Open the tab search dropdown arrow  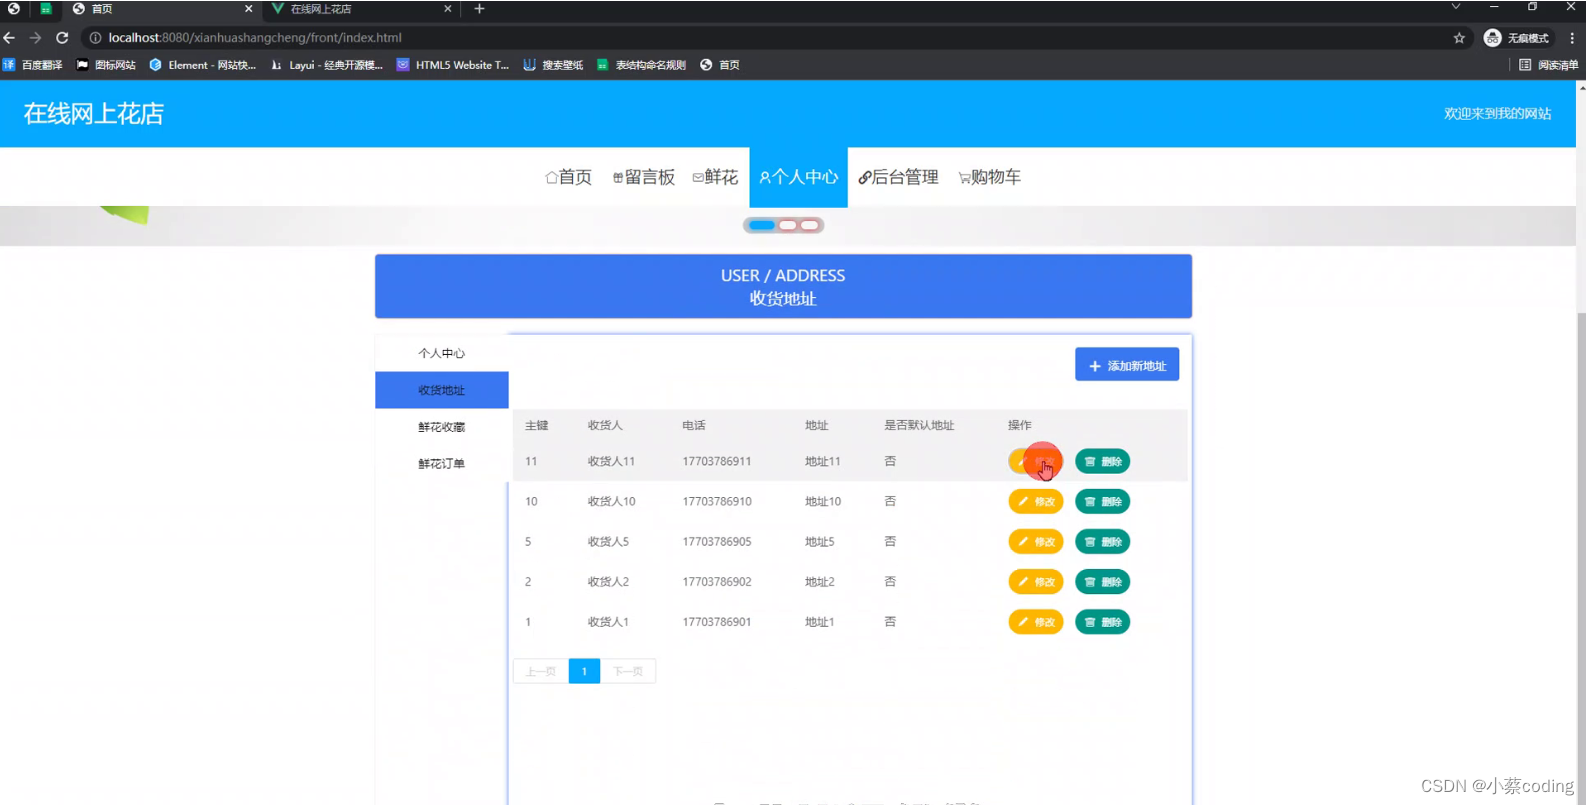pyautogui.click(x=1456, y=7)
